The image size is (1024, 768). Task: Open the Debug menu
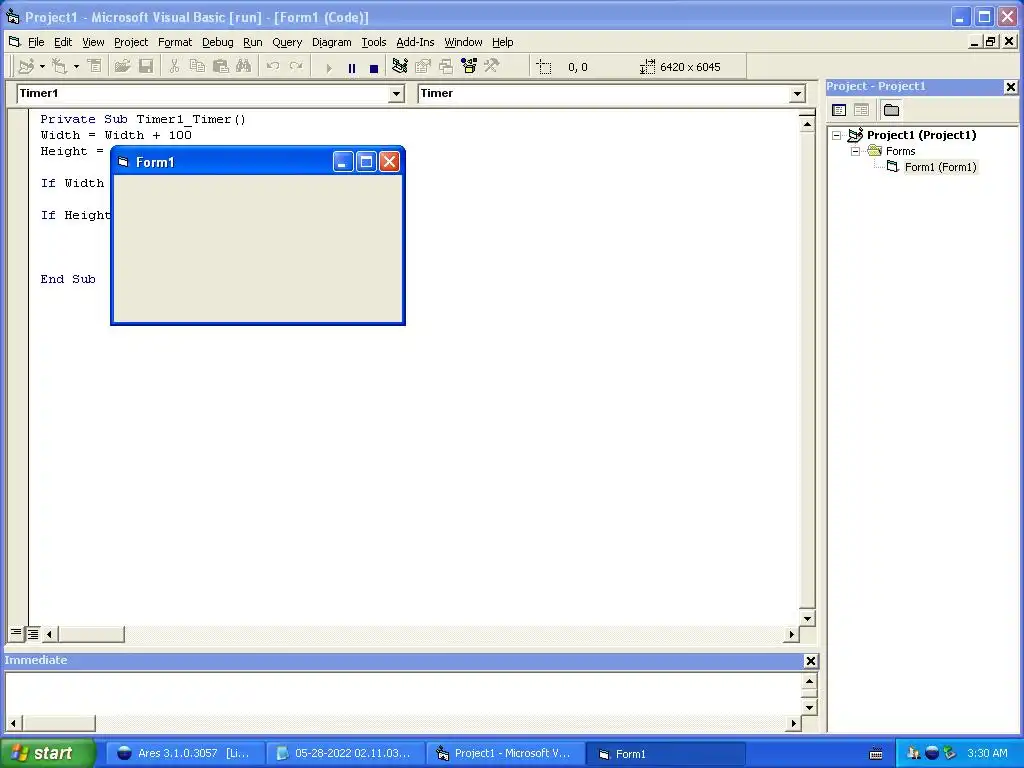coord(217,42)
